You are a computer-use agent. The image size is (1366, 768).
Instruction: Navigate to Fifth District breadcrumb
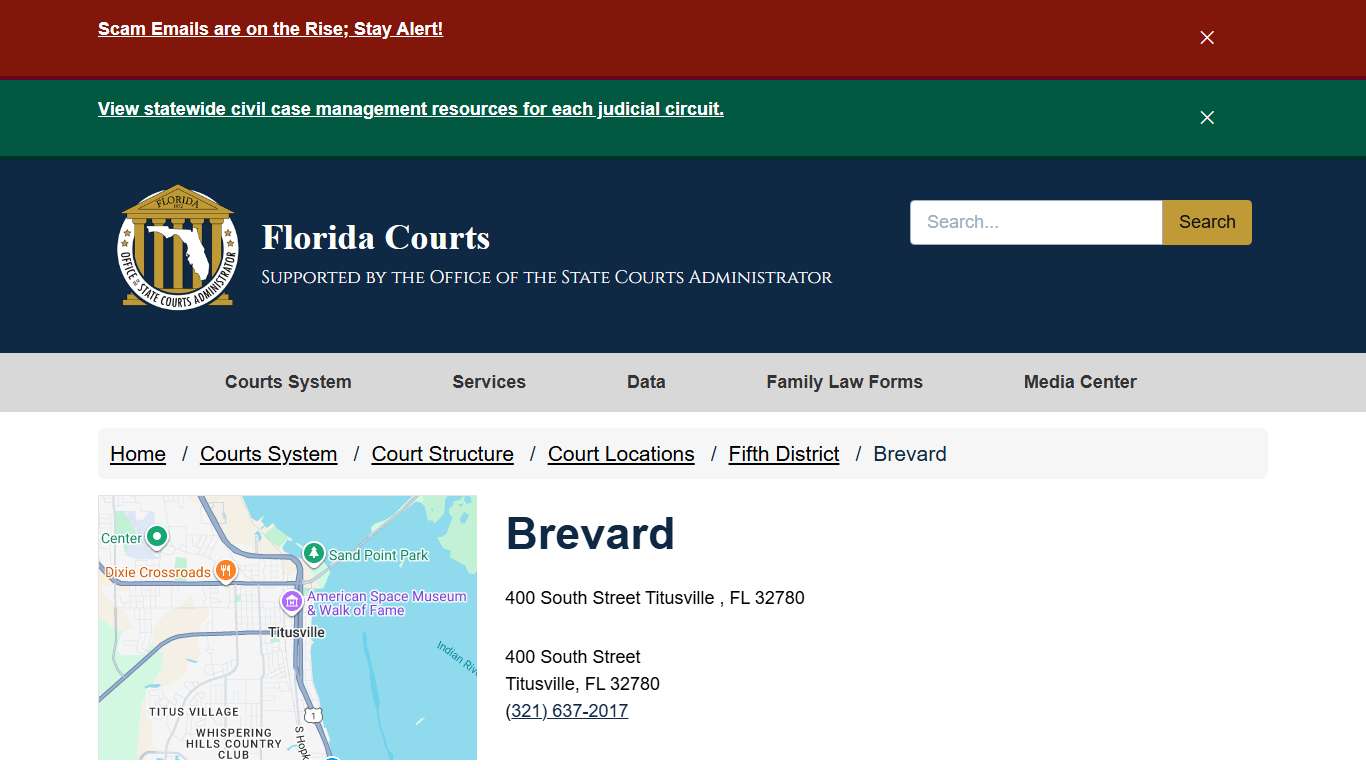784,454
